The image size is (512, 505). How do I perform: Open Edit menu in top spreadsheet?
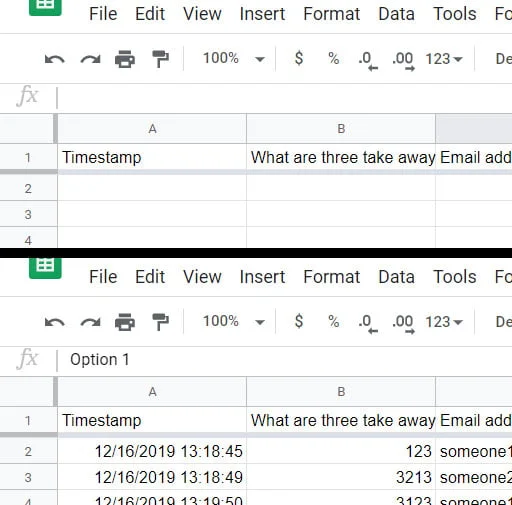[x=150, y=14]
